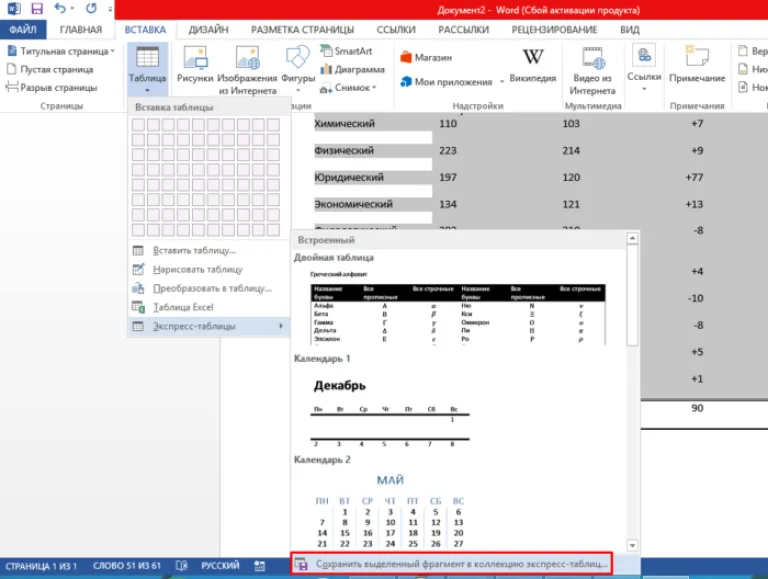Open the Word application icon menu
Image resolution: width=768 pixels, height=579 pixels.
(x=14, y=8)
